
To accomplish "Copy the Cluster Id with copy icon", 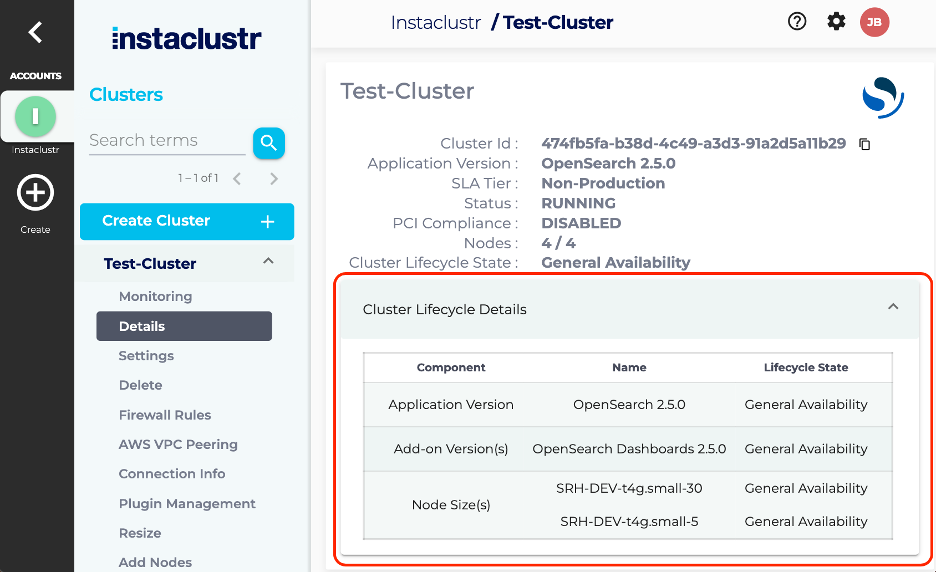I will pyautogui.click(x=864, y=144).
